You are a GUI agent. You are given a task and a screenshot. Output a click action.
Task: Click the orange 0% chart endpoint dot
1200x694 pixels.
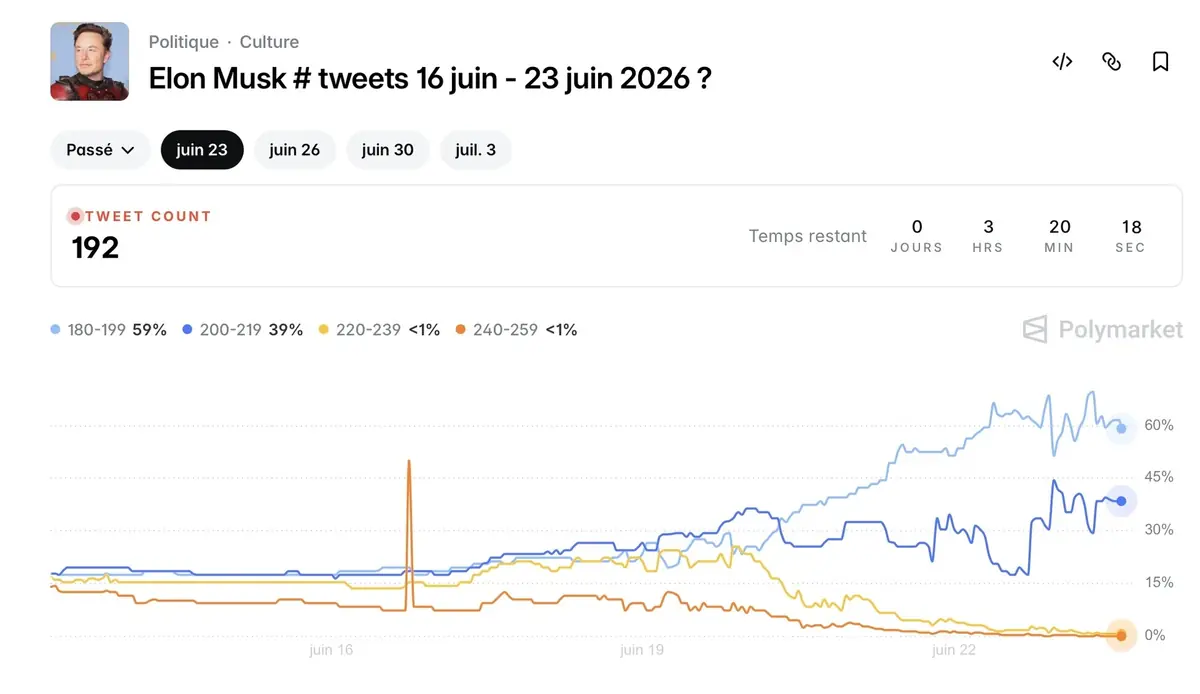pos(1121,635)
